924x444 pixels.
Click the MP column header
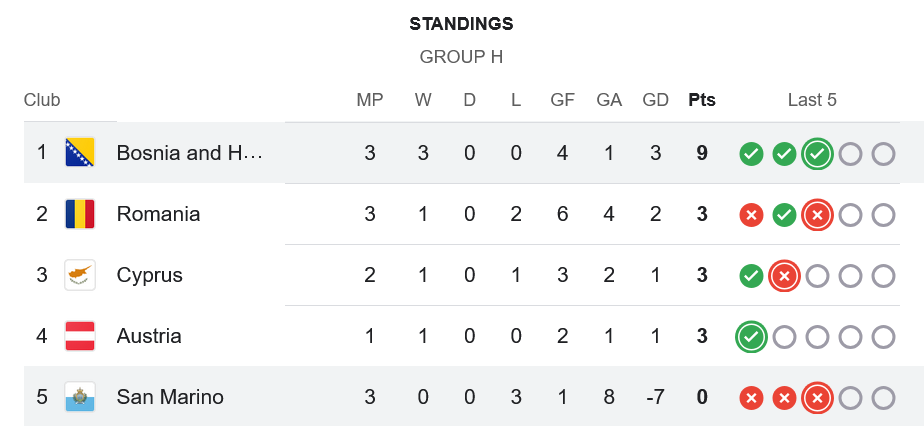(x=369, y=100)
